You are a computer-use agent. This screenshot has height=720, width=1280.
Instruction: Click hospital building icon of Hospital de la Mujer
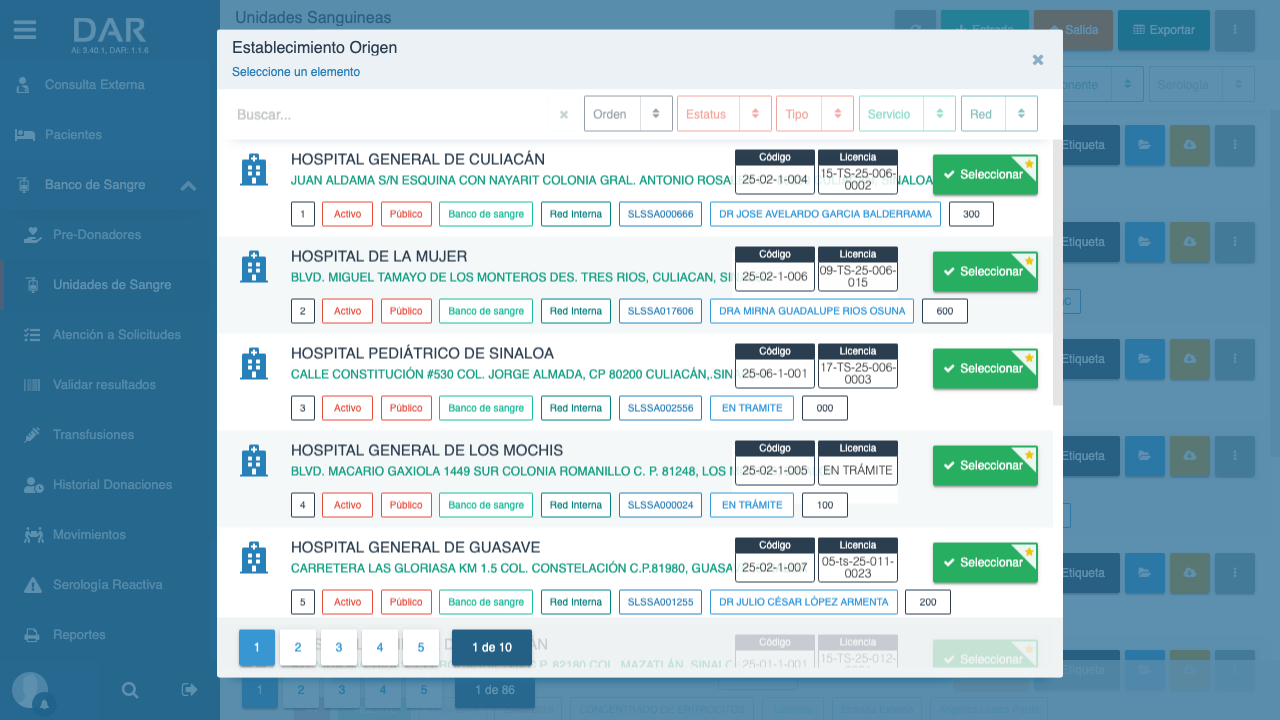point(254,267)
